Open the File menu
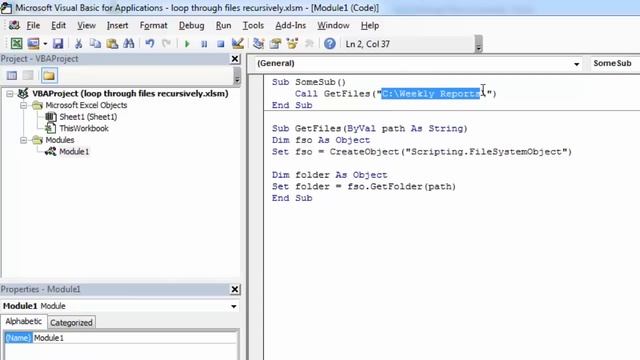 pyautogui.click(x=33, y=25)
